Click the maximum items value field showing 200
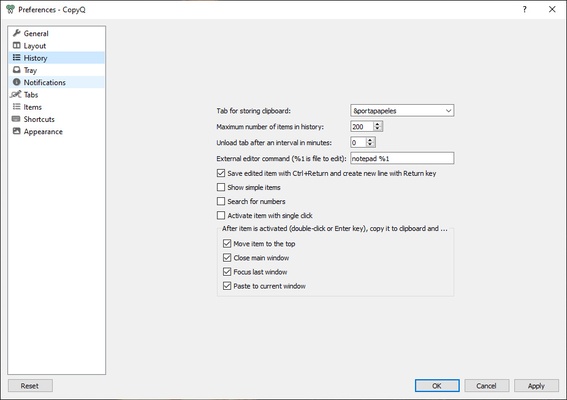 point(362,127)
